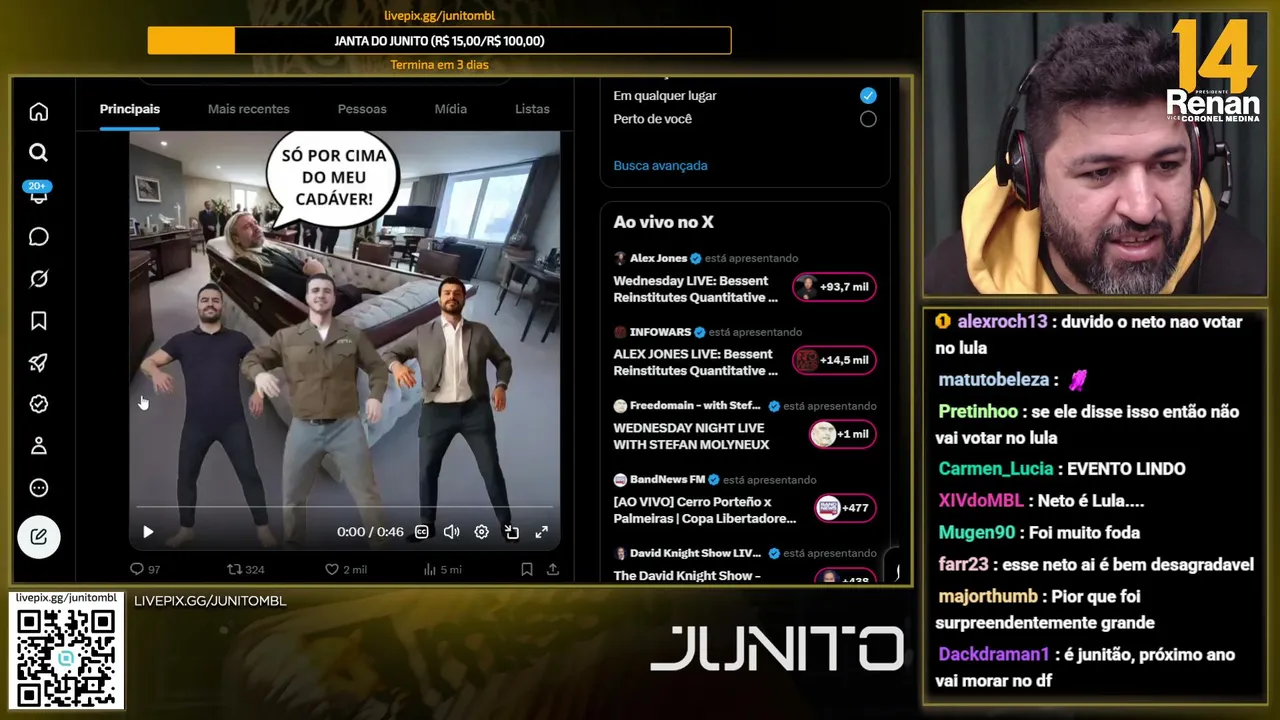Click chat username farr23
The height and width of the screenshot is (720, 1280).
pos(964,565)
